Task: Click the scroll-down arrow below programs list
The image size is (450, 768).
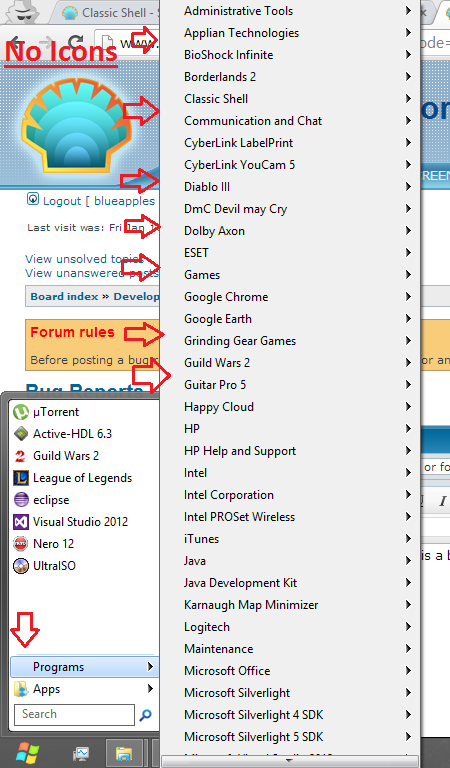Action: tap(290, 761)
